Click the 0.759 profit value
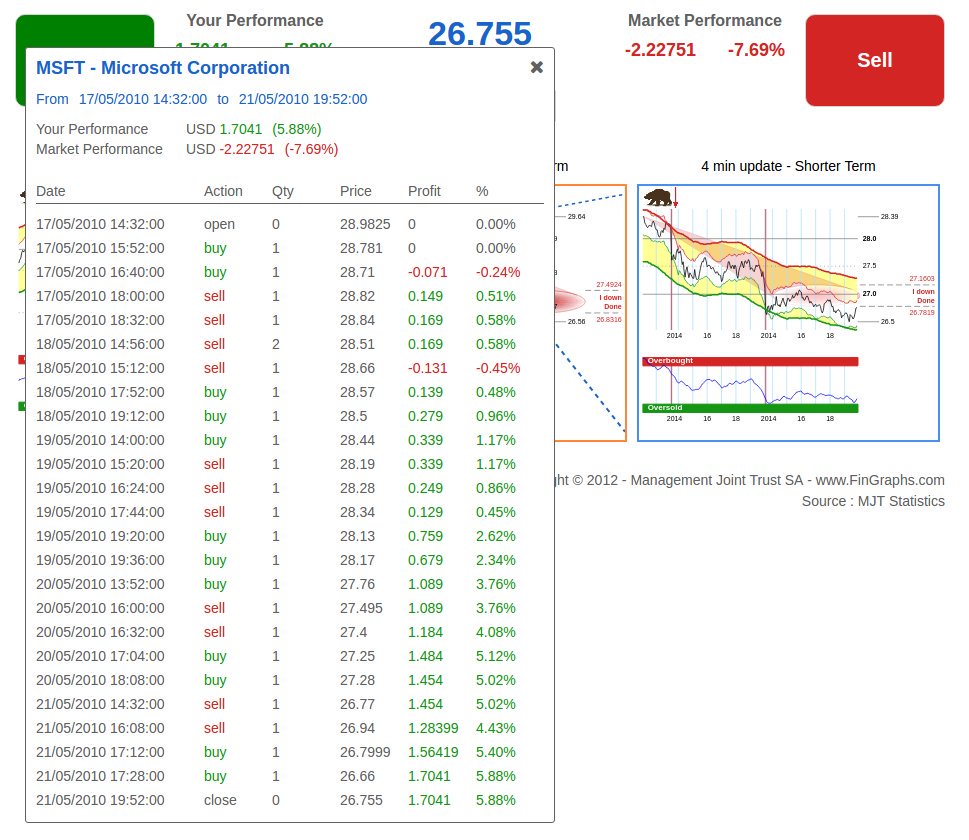 coord(425,537)
